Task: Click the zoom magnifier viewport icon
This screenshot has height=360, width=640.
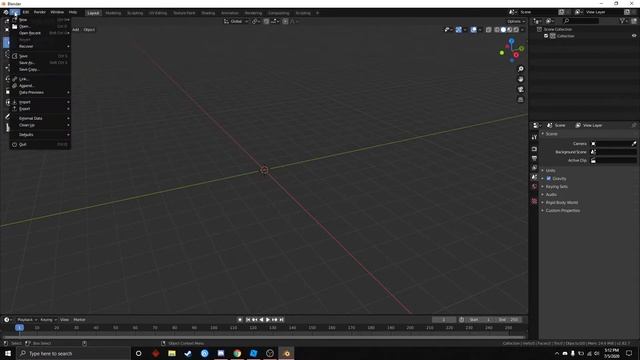Action: tap(520, 69)
